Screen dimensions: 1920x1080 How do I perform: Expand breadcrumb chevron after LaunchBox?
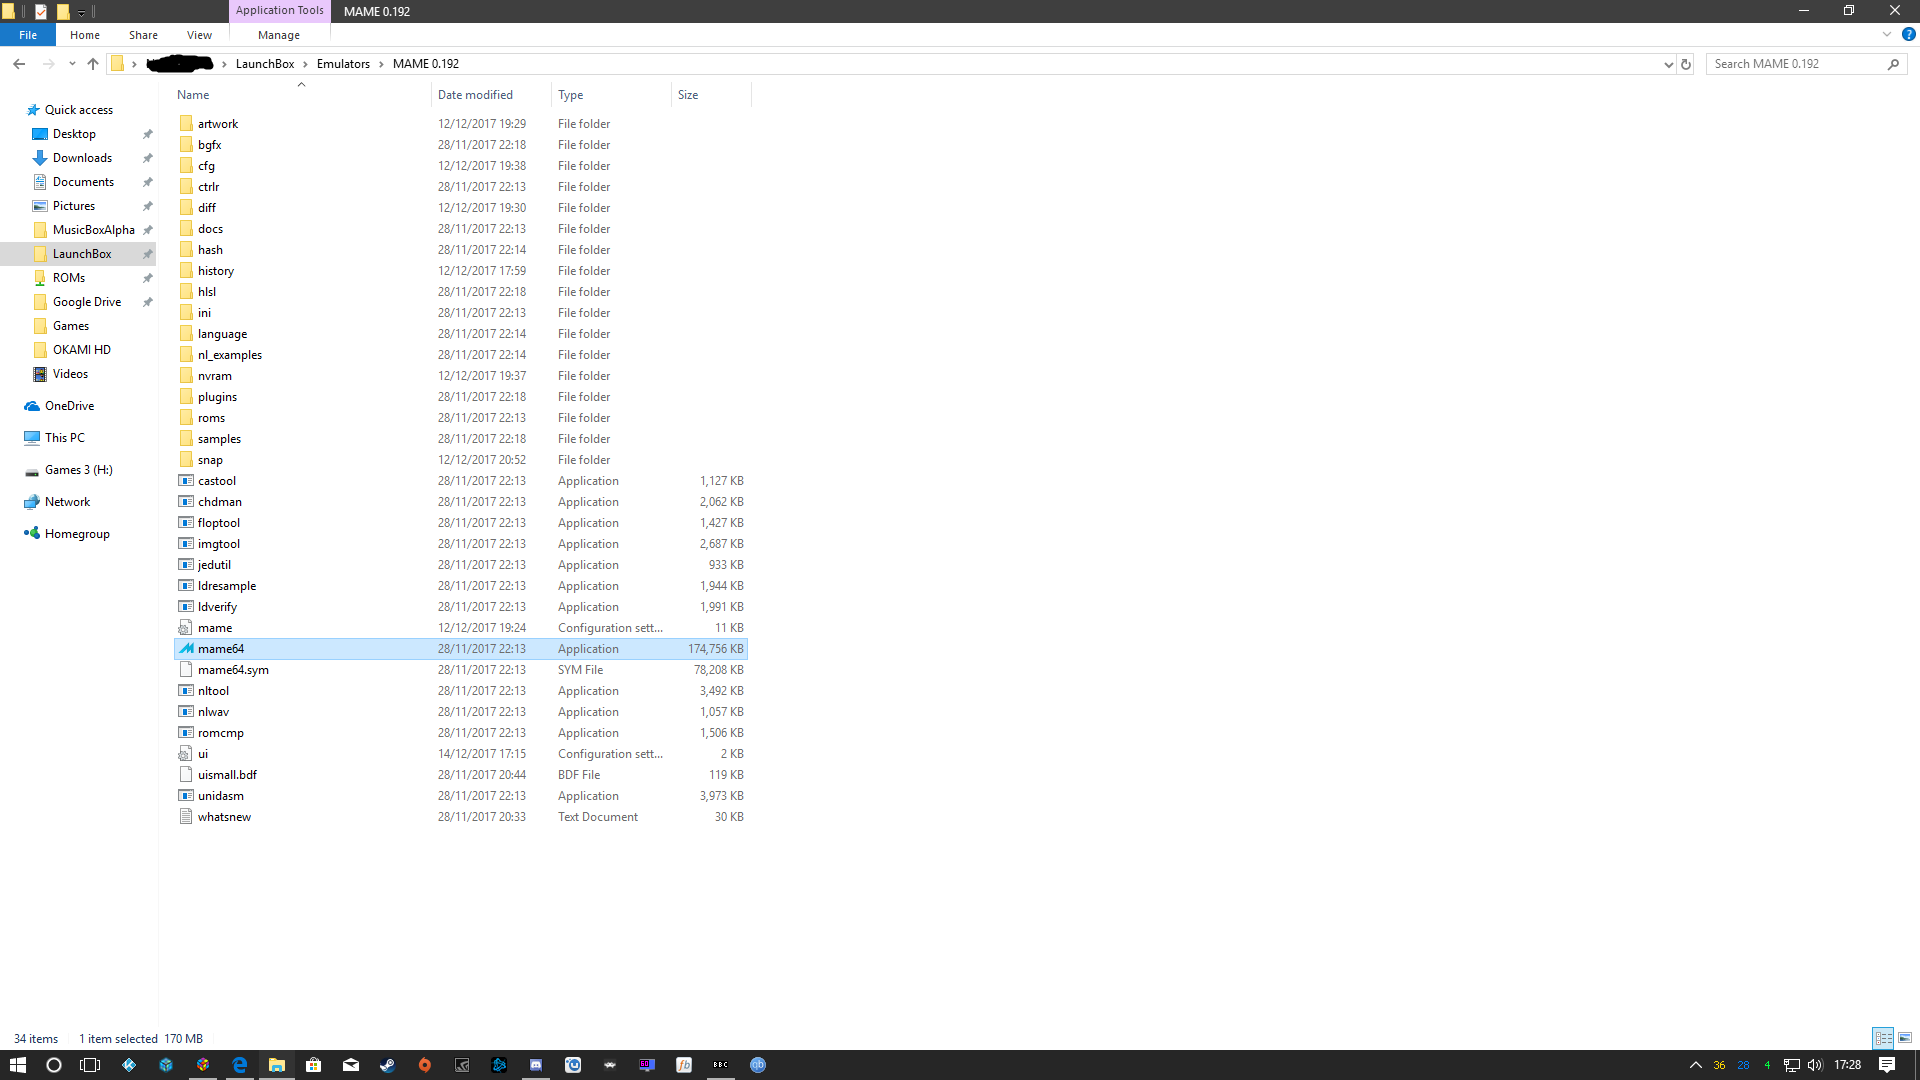coord(306,64)
